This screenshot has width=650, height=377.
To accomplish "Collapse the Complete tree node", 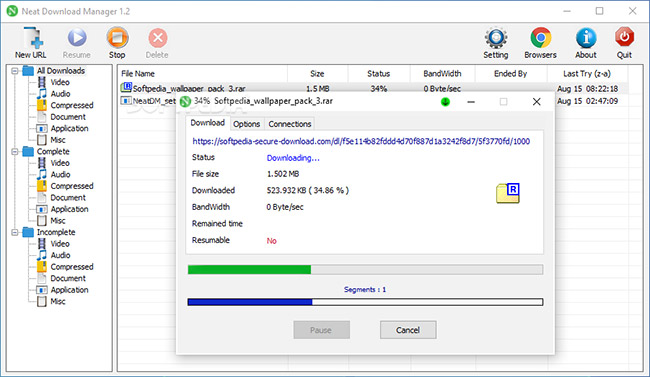I will pos(15,152).
